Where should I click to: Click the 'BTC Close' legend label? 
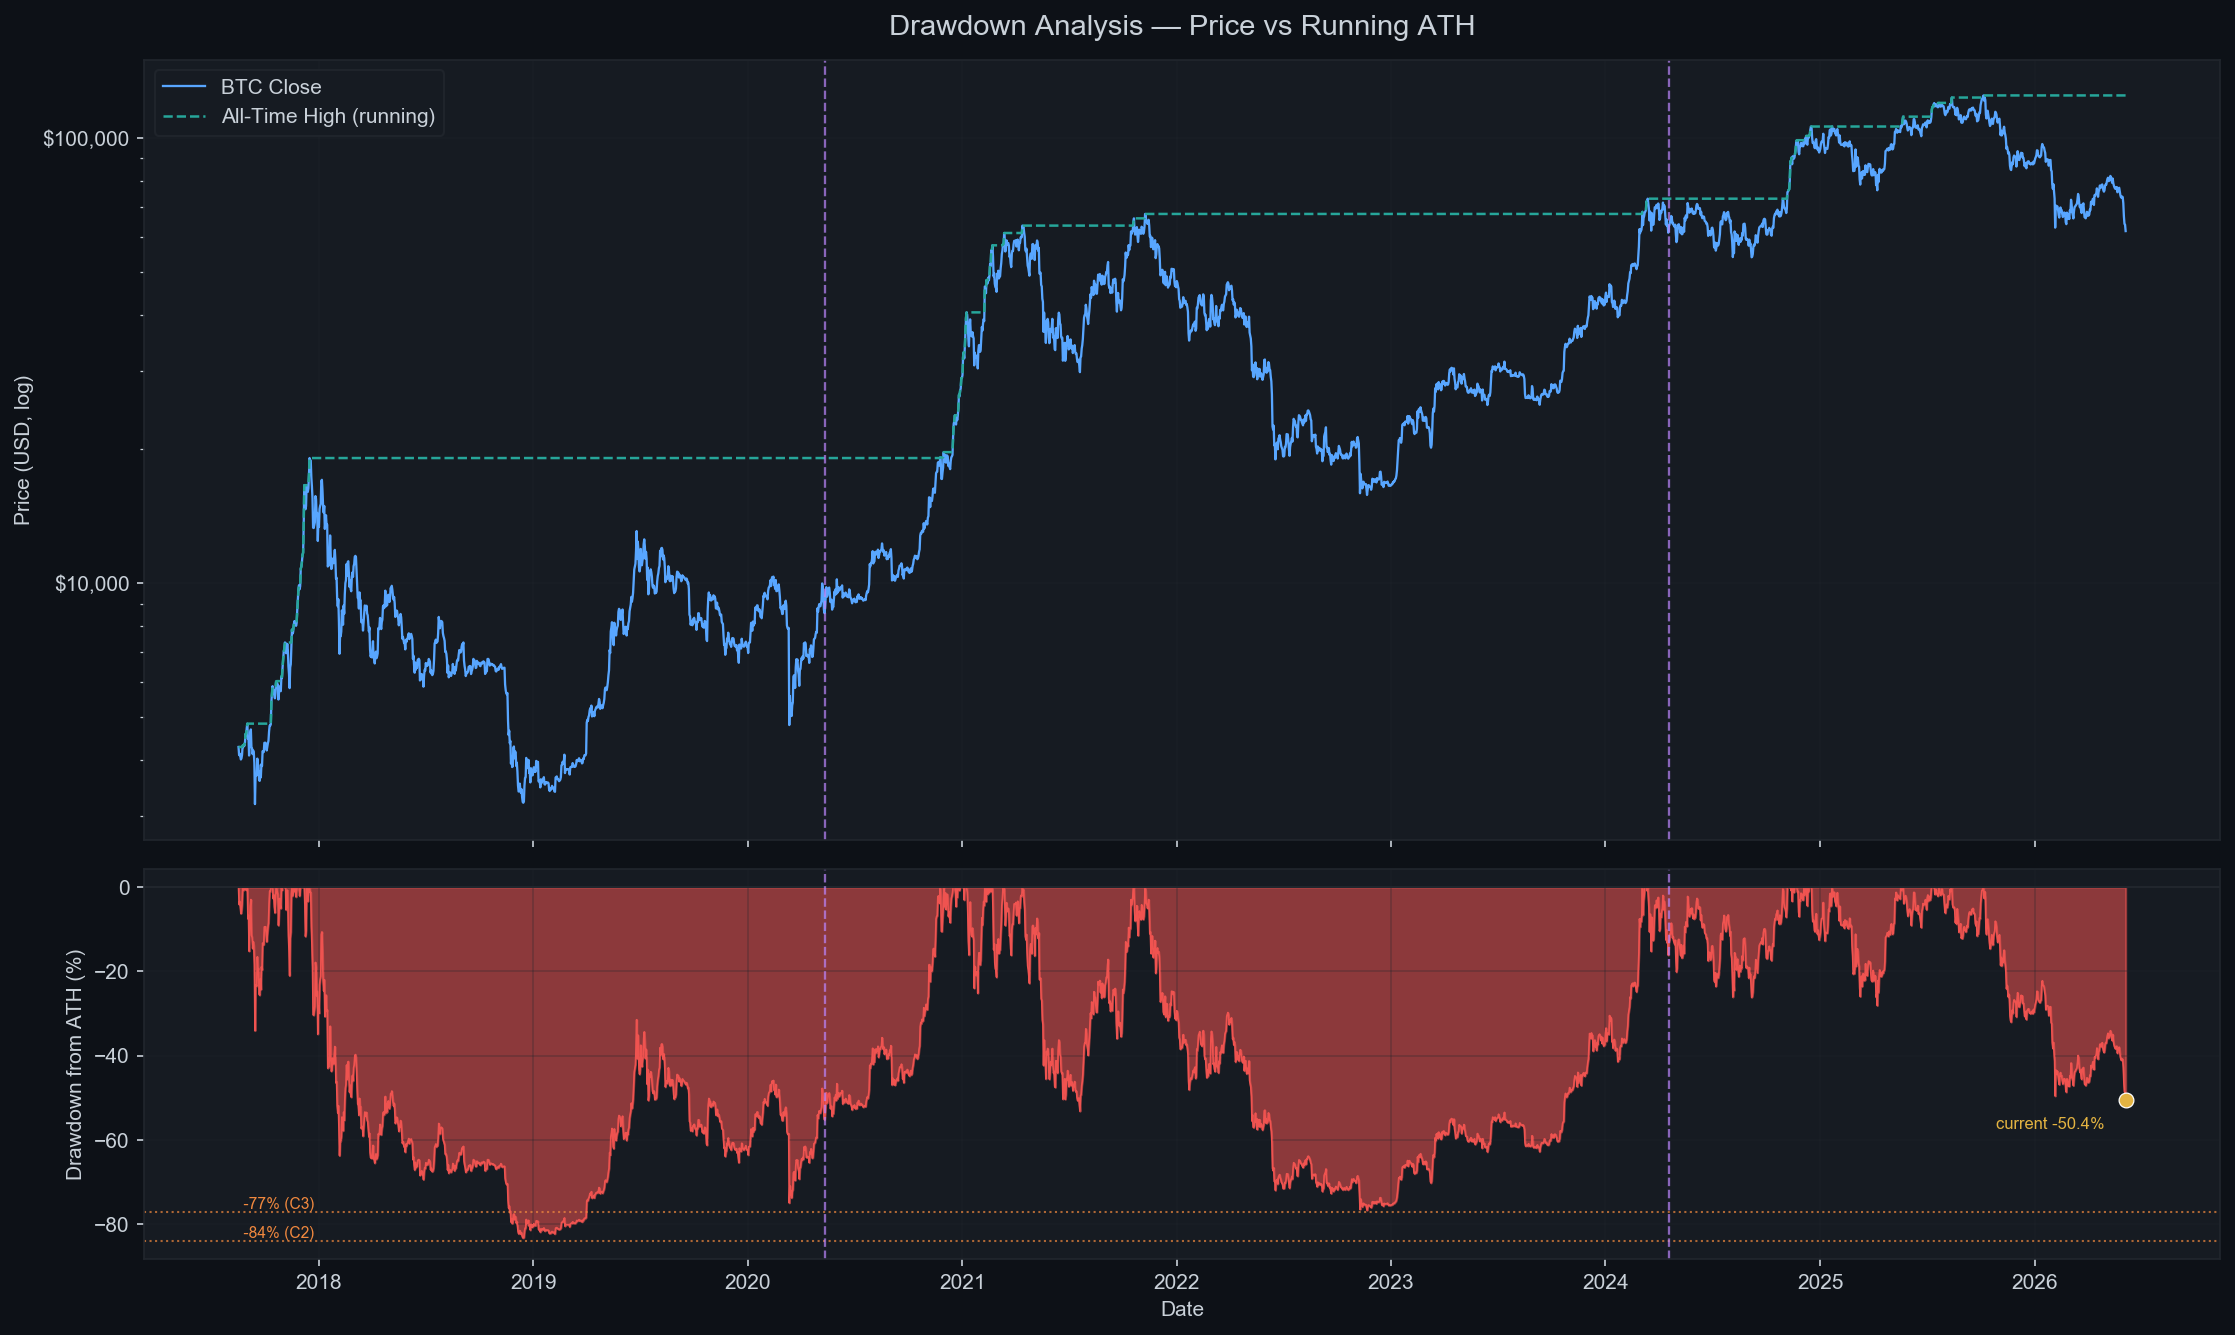pos(271,87)
